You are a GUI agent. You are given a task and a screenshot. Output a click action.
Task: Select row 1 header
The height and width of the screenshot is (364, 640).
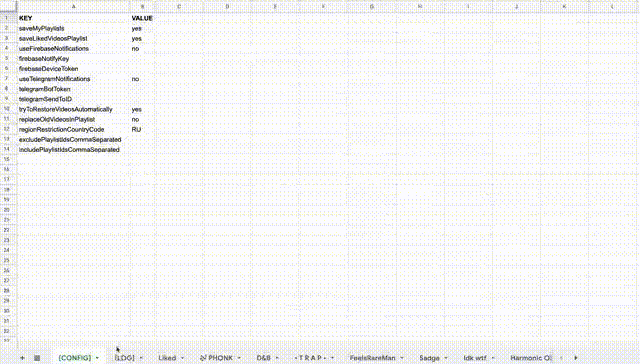click(x=7, y=18)
